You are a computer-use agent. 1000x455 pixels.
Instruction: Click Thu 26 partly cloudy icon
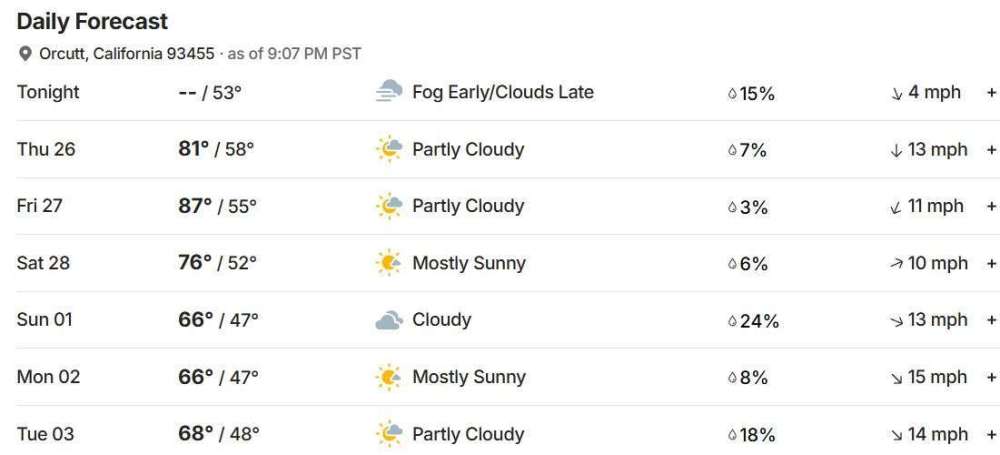(x=388, y=150)
